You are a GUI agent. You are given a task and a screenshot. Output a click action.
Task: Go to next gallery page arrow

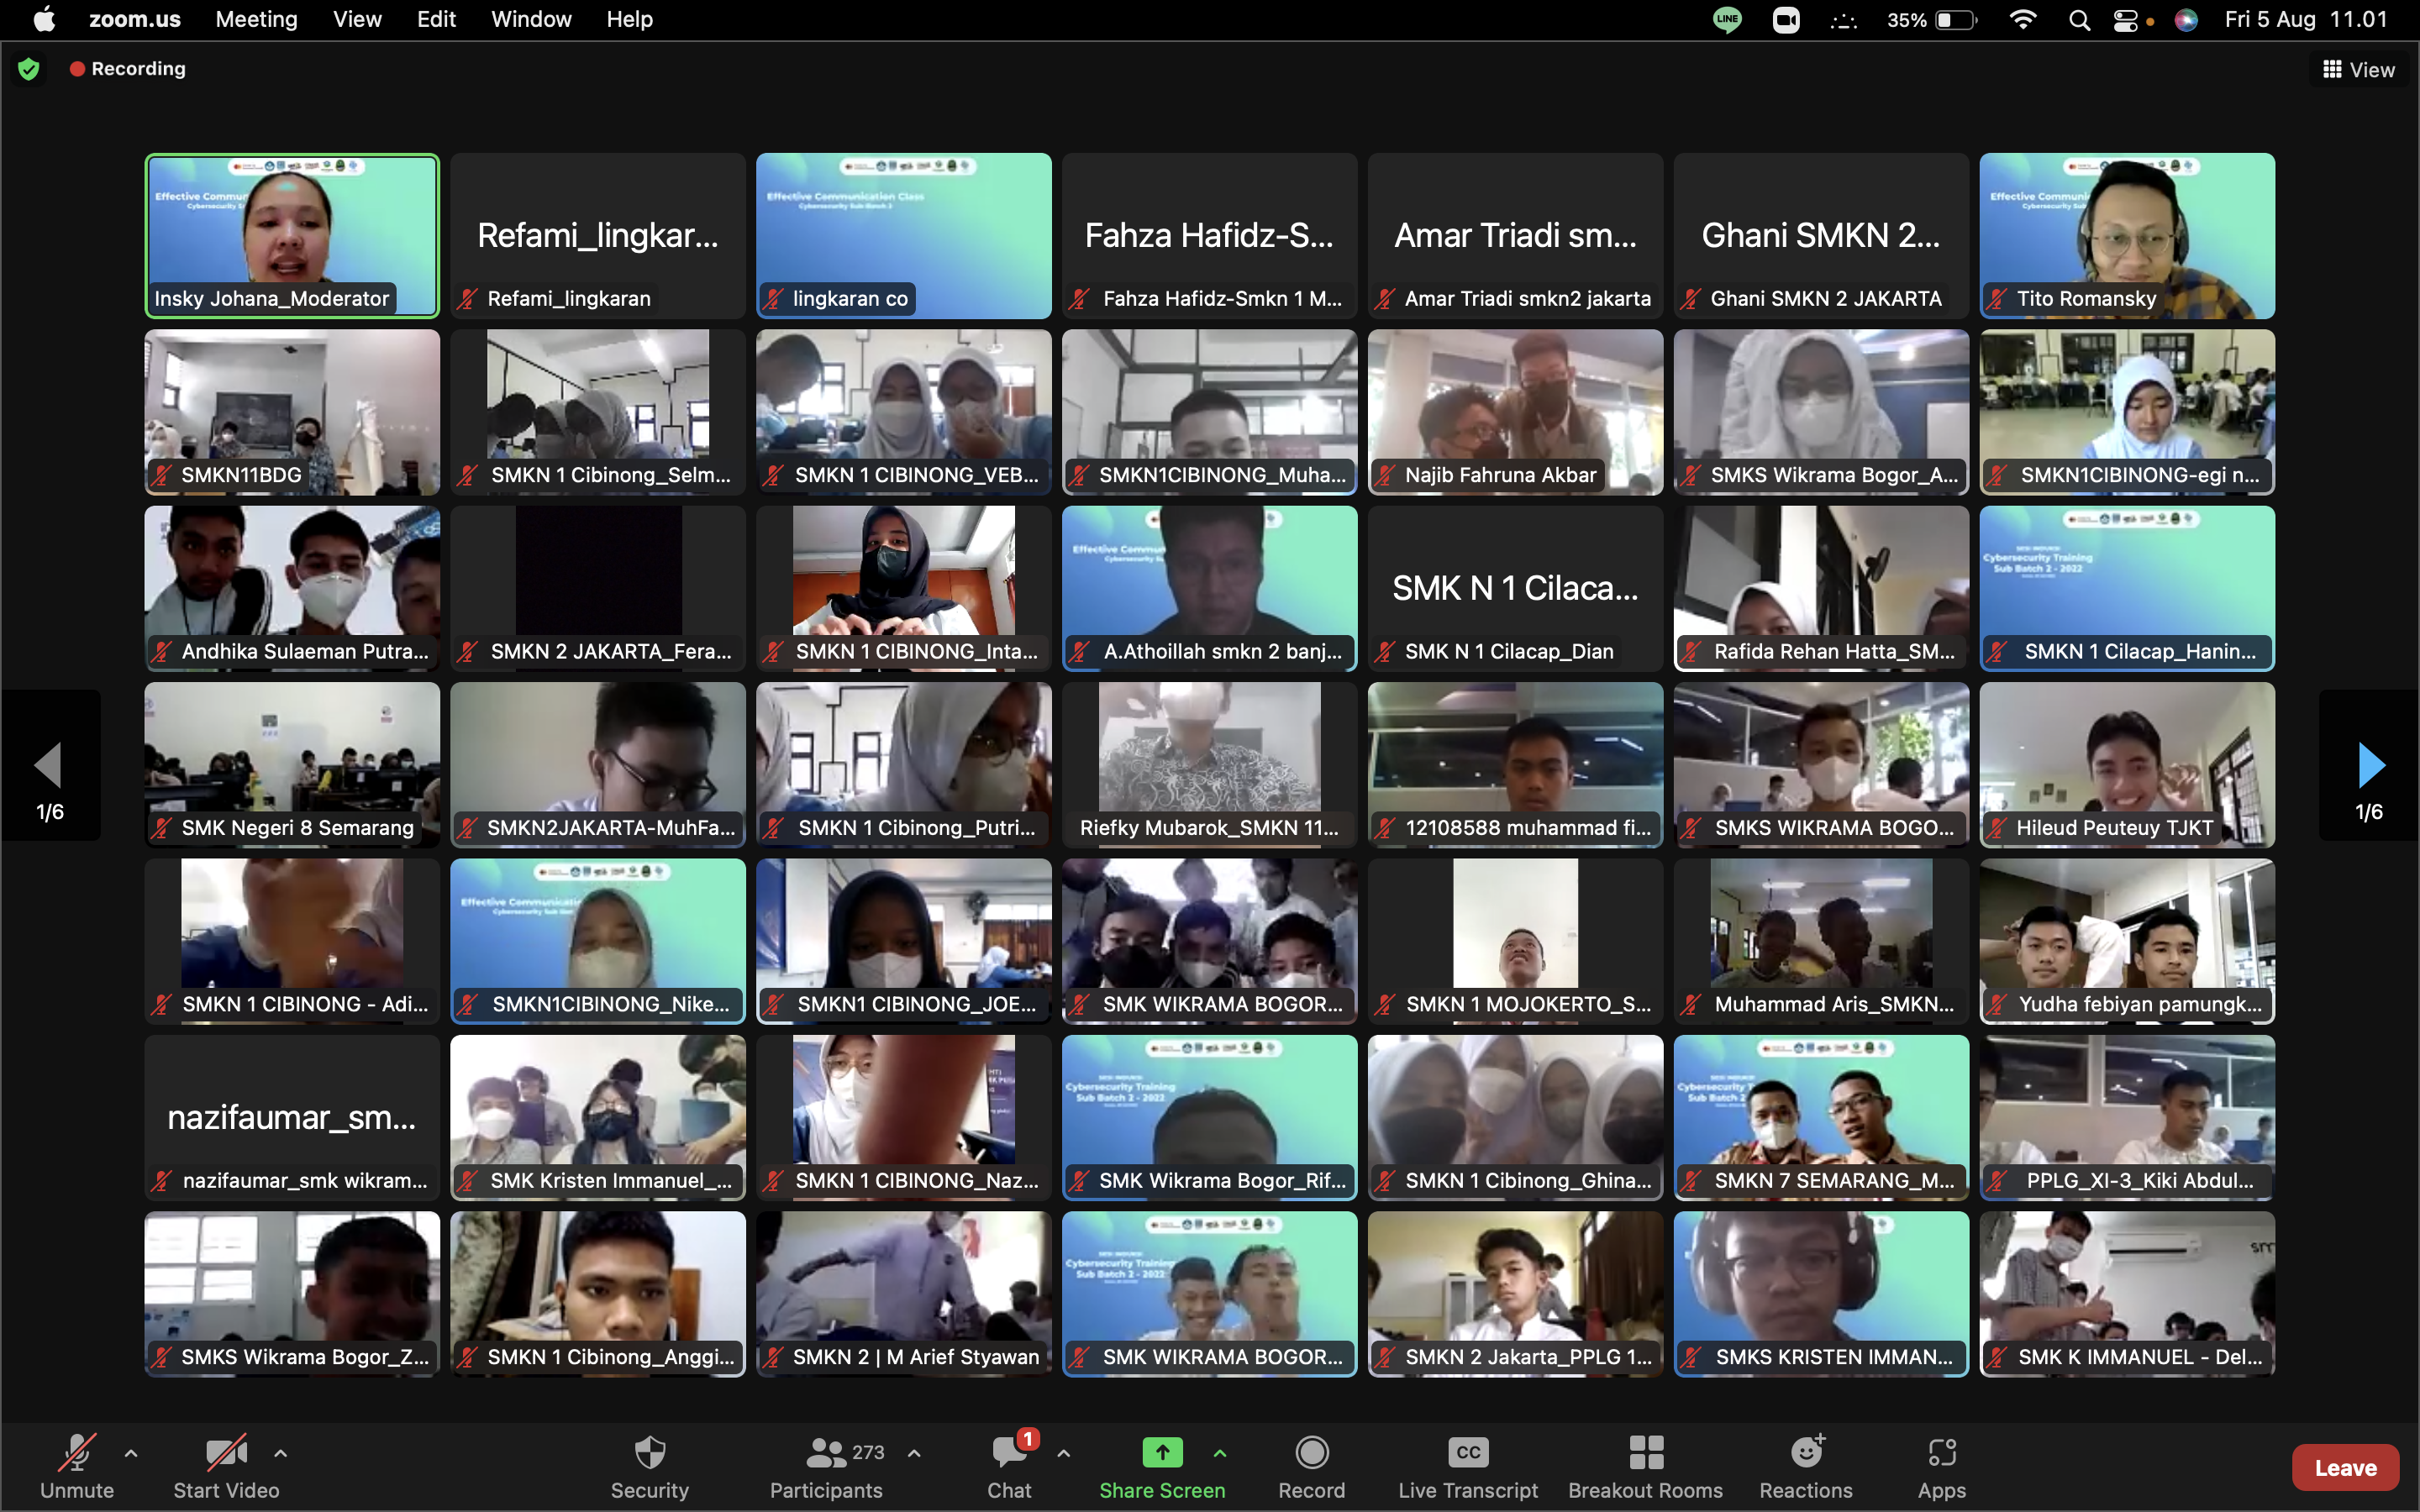click(2369, 765)
